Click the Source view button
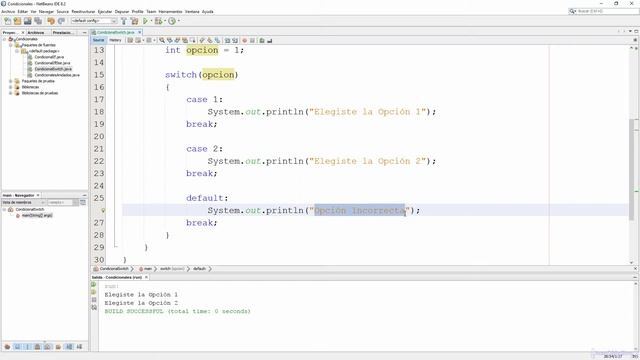The width and height of the screenshot is (640, 360). [x=99, y=40]
